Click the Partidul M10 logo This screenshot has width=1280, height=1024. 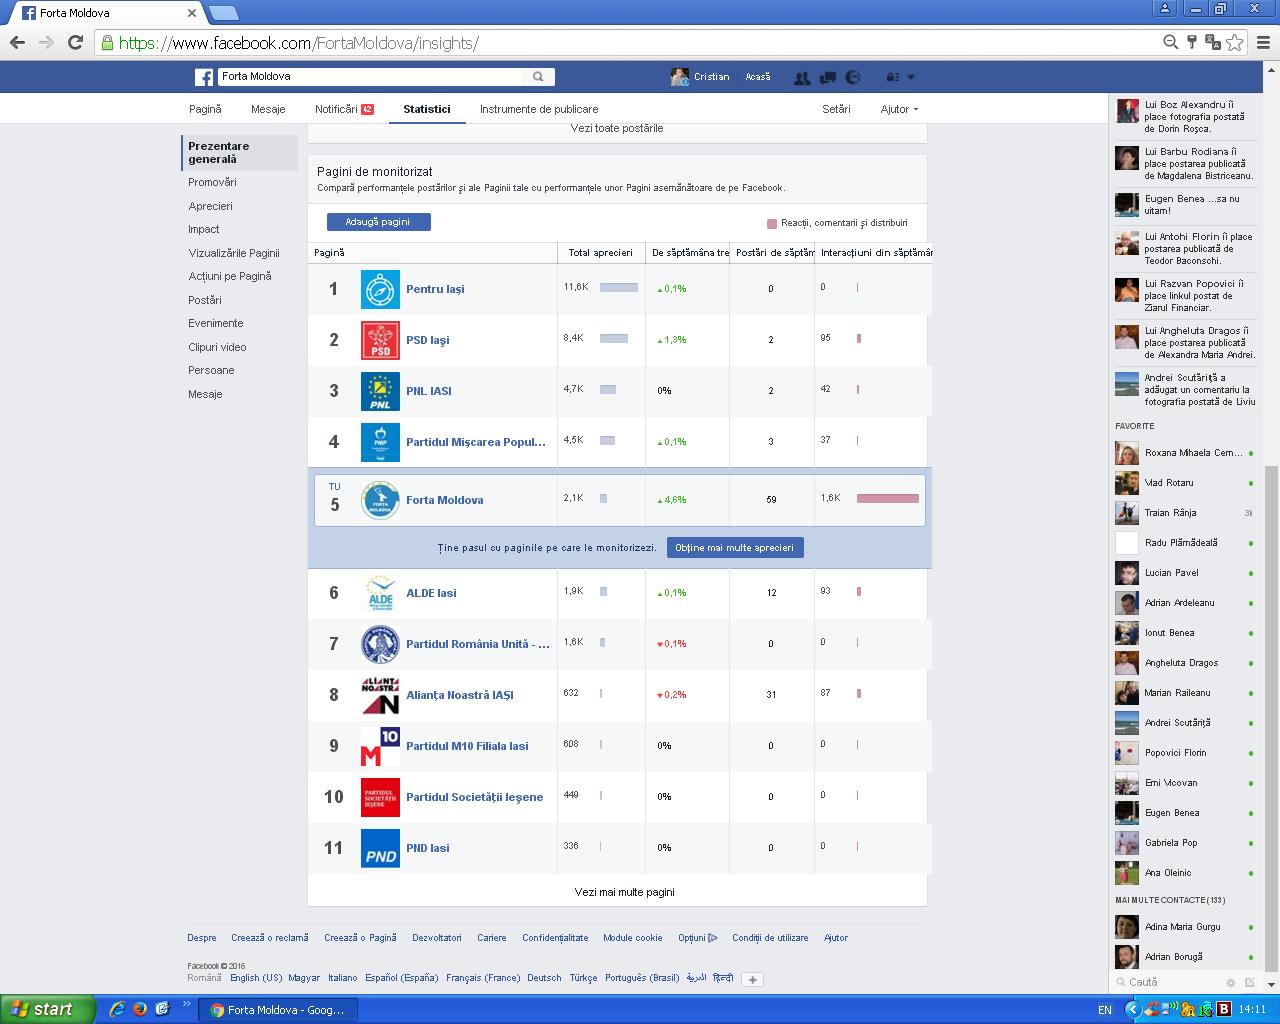(x=380, y=746)
